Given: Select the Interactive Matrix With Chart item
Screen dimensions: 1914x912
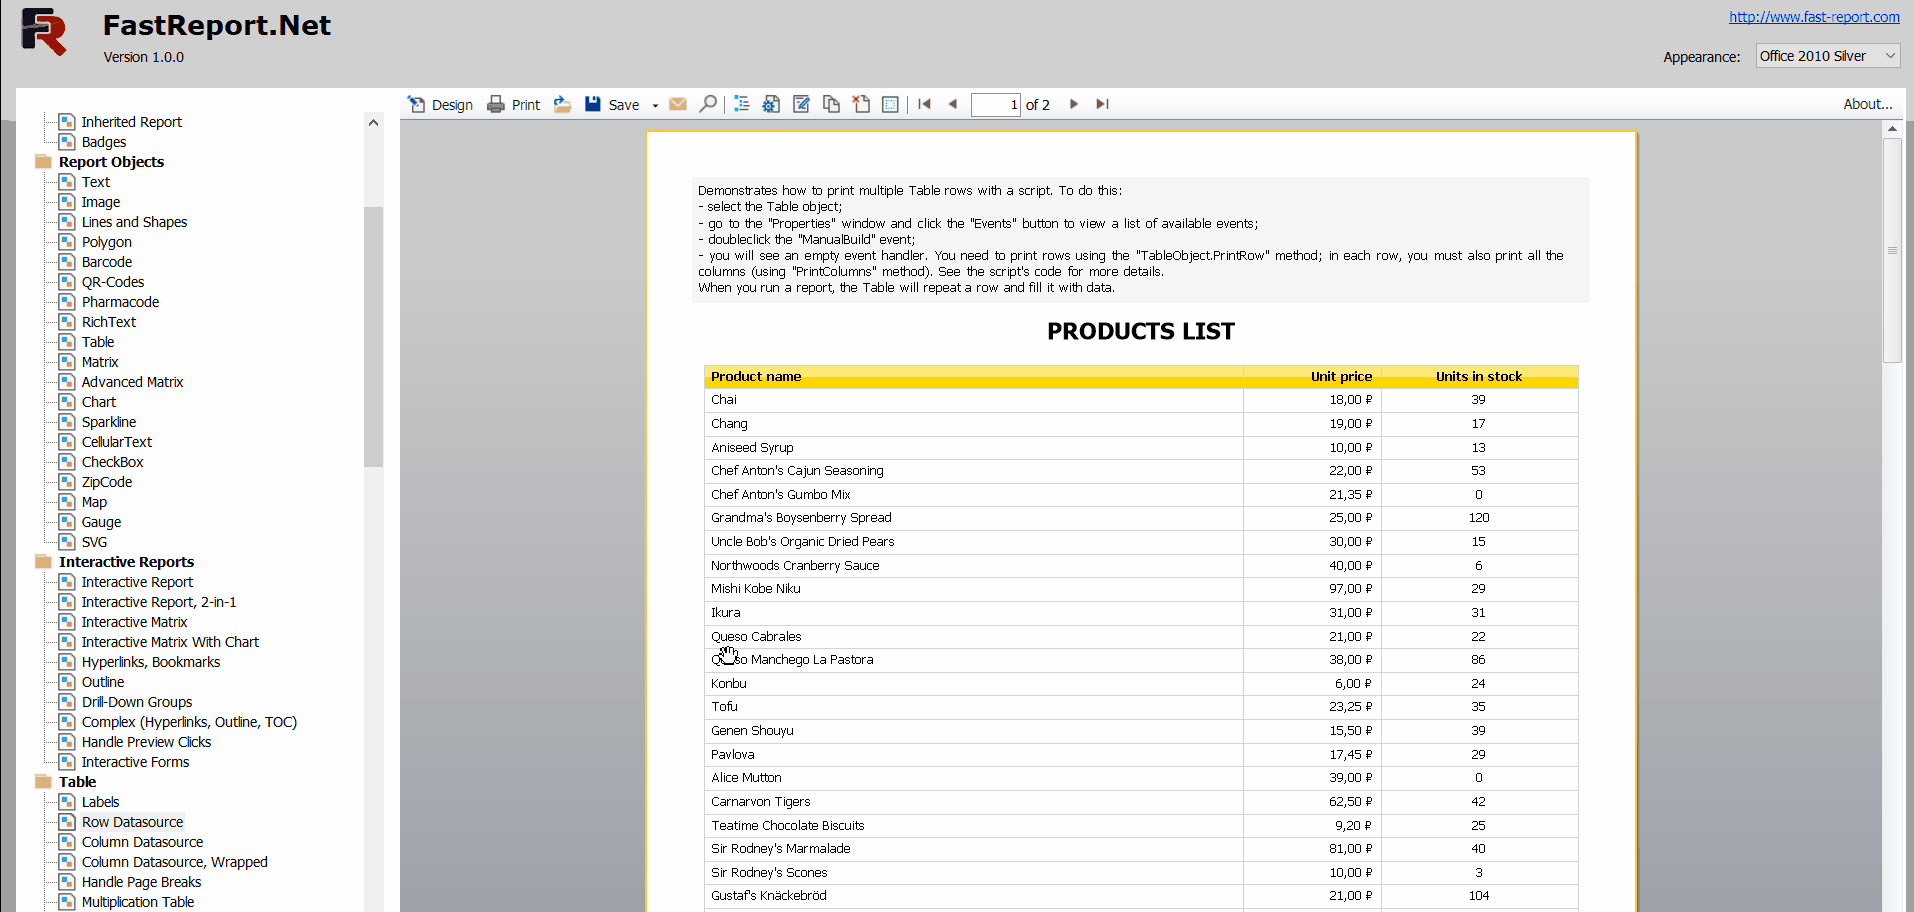Looking at the screenshot, I should click(x=170, y=642).
